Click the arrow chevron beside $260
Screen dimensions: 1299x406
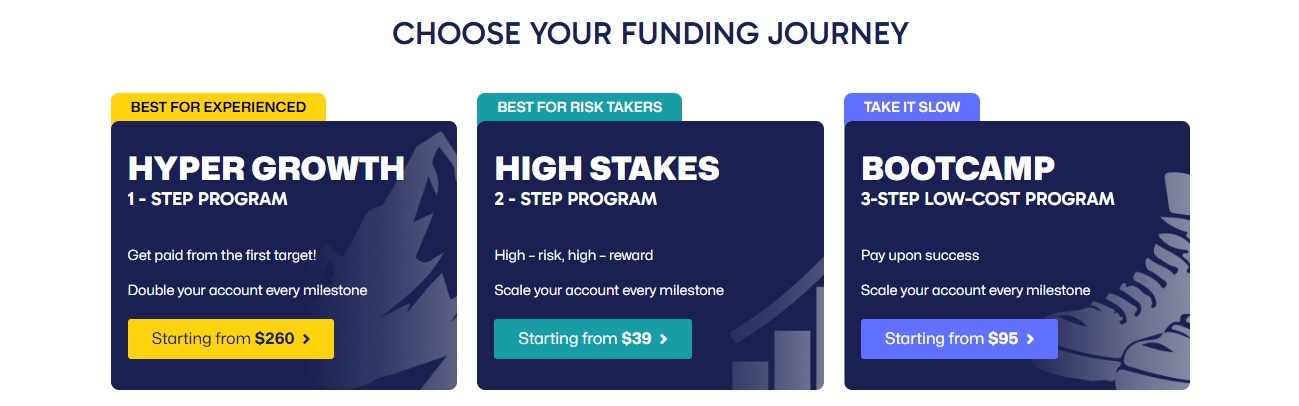point(306,339)
